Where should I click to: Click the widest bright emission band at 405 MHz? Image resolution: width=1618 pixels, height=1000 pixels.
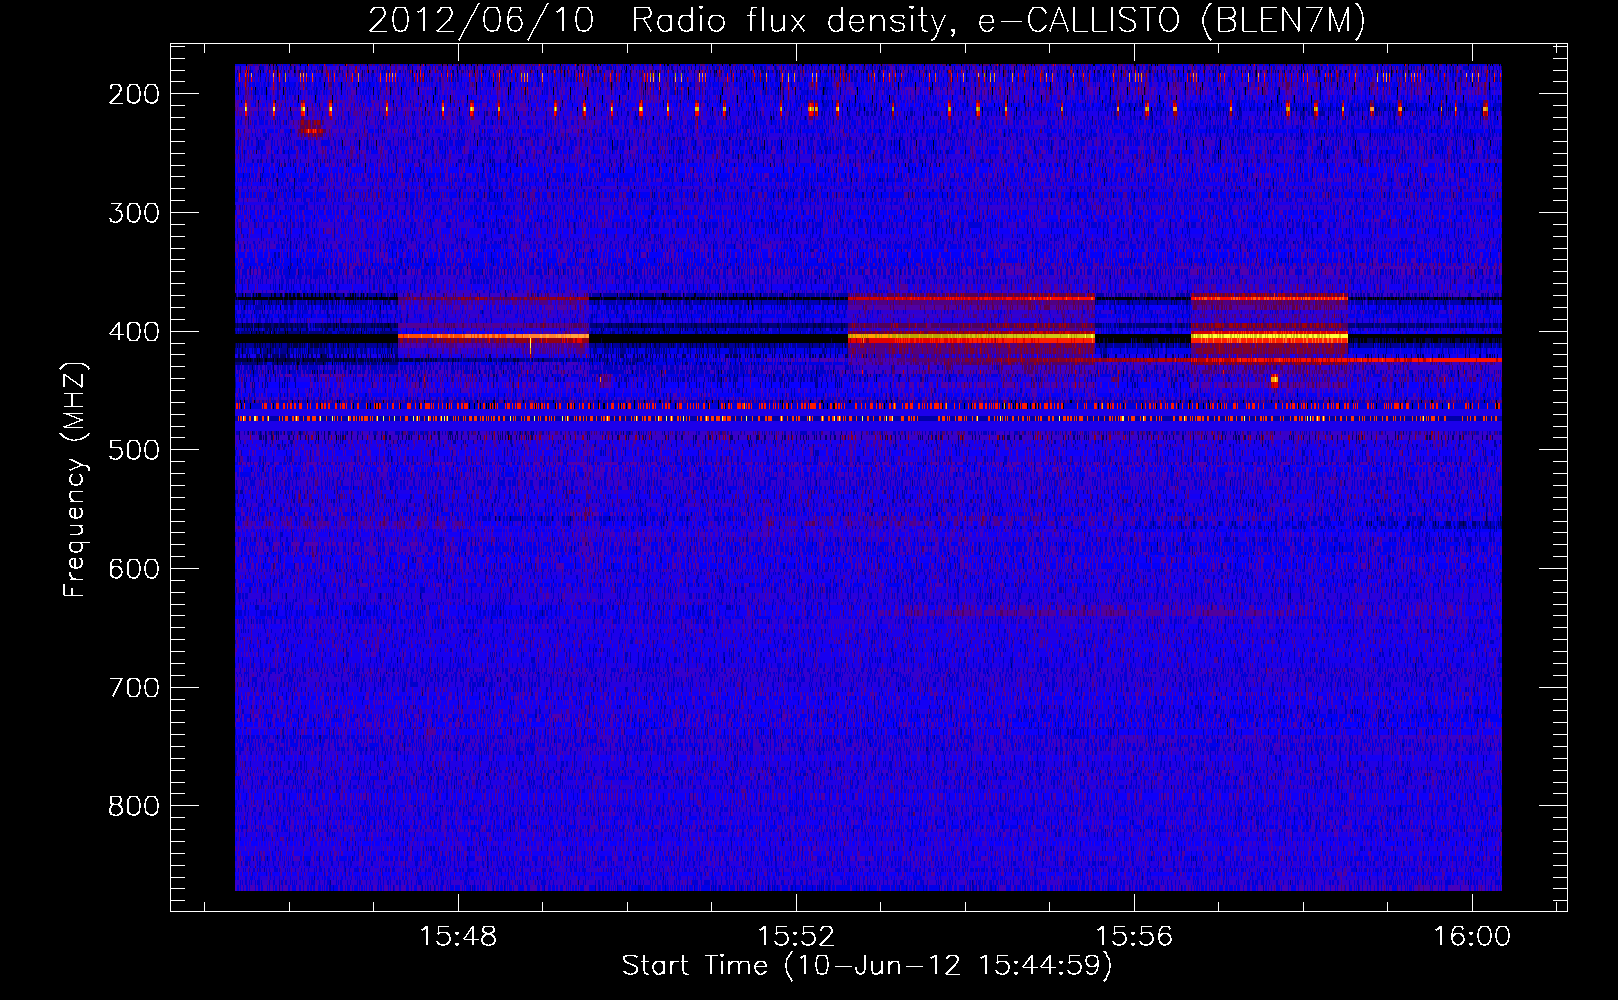(971, 338)
